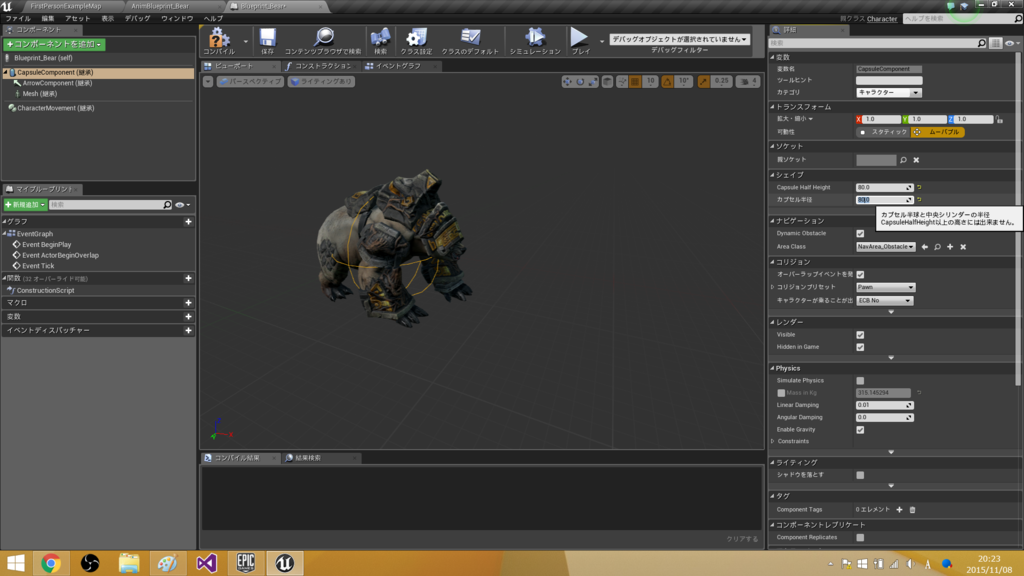Toggle grid snapping orange grid icon

[635, 82]
